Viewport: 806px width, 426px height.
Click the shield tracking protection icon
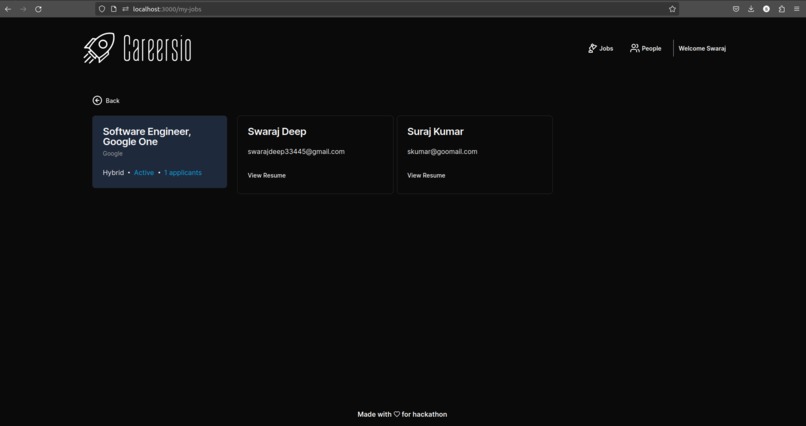coord(102,9)
